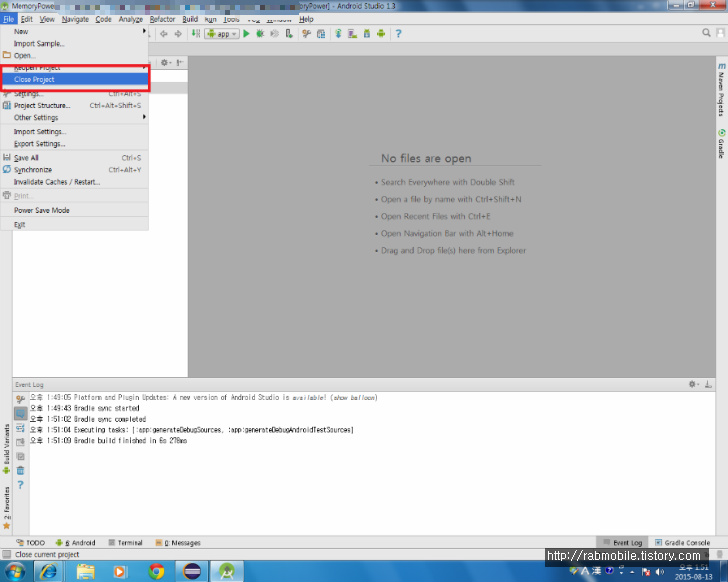Choose Import Sample from File menu
The width and height of the screenshot is (728, 582).
(74, 44)
